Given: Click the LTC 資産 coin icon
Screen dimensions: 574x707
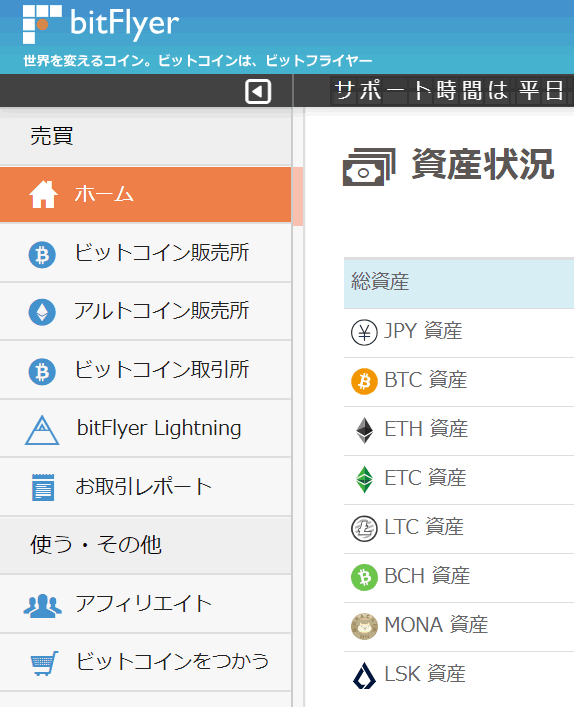Looking at the screenshot, I should pyautogui.click(x=364, y=528).
